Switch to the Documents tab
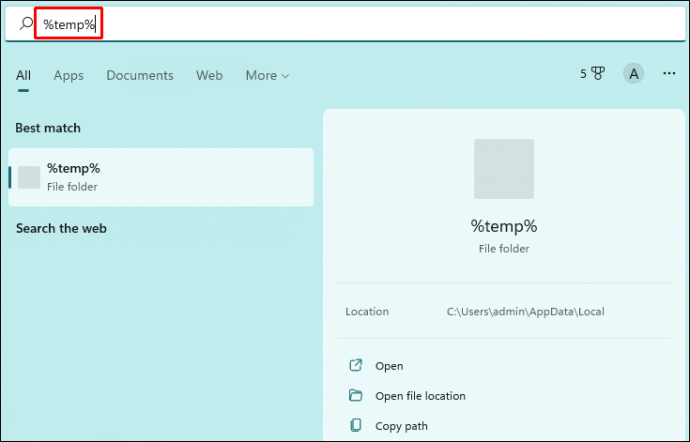This screenshot has width=690, height=442. pyautogui.click(x=140, y=75)
